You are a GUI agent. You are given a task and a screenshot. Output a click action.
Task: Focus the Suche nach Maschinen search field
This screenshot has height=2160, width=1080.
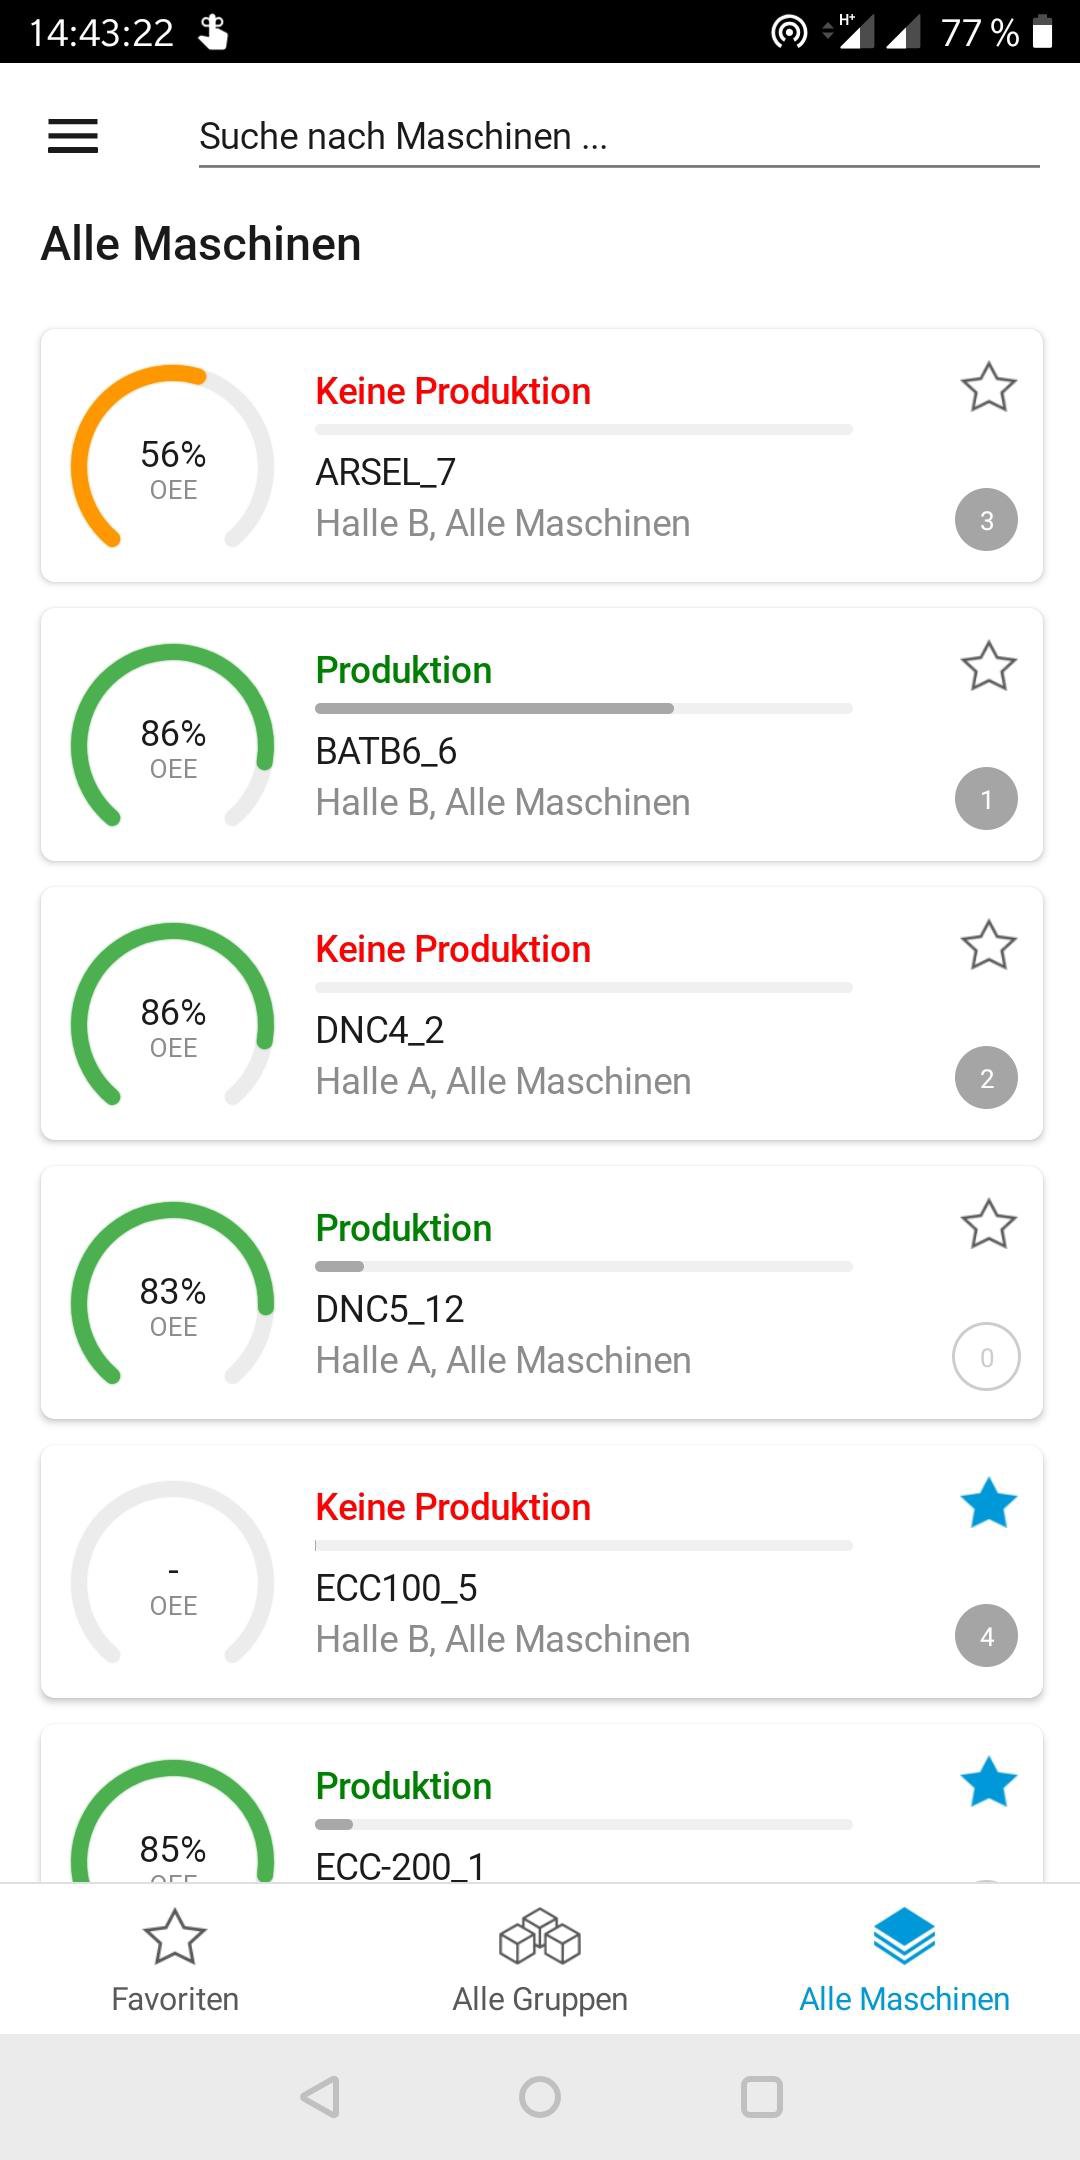click(618, 137)
